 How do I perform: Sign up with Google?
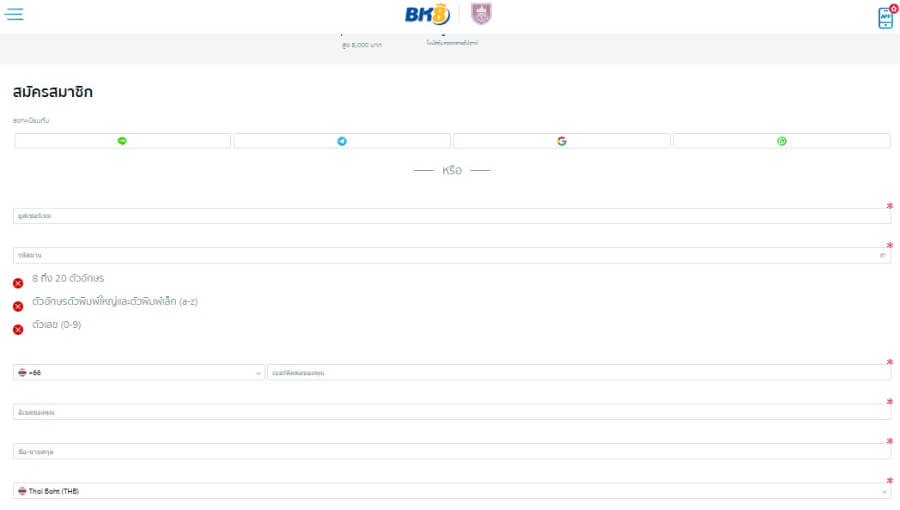pos(562,141)
